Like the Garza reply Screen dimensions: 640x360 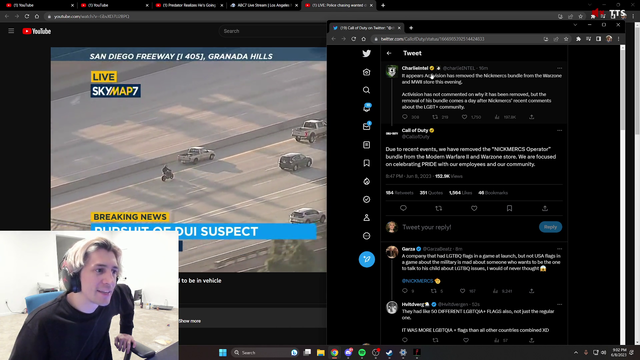(x=462, y=291)
